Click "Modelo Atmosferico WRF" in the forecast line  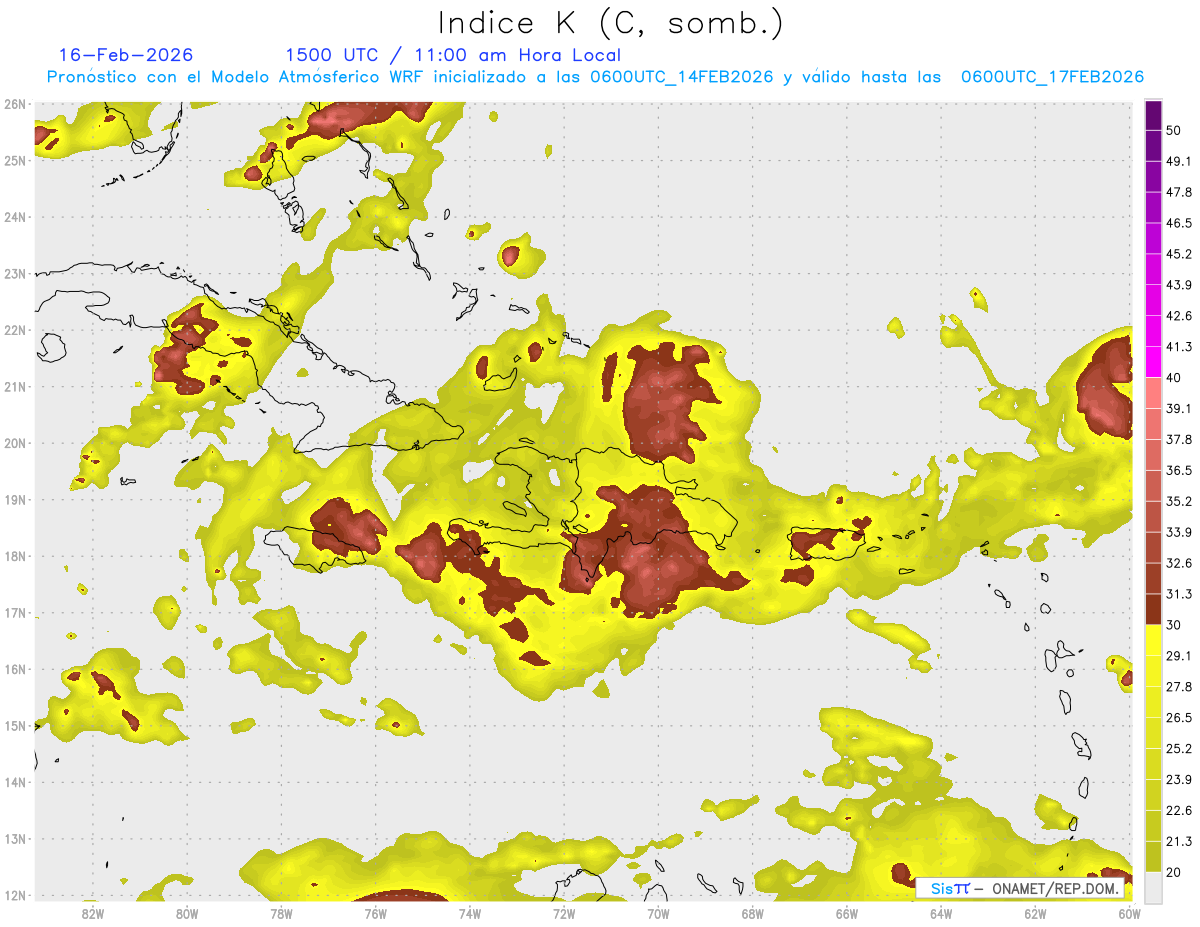coord(323,77)
